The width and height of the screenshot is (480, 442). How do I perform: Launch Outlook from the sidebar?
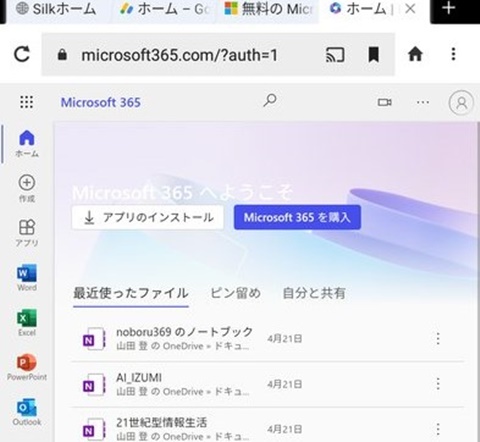27,412
